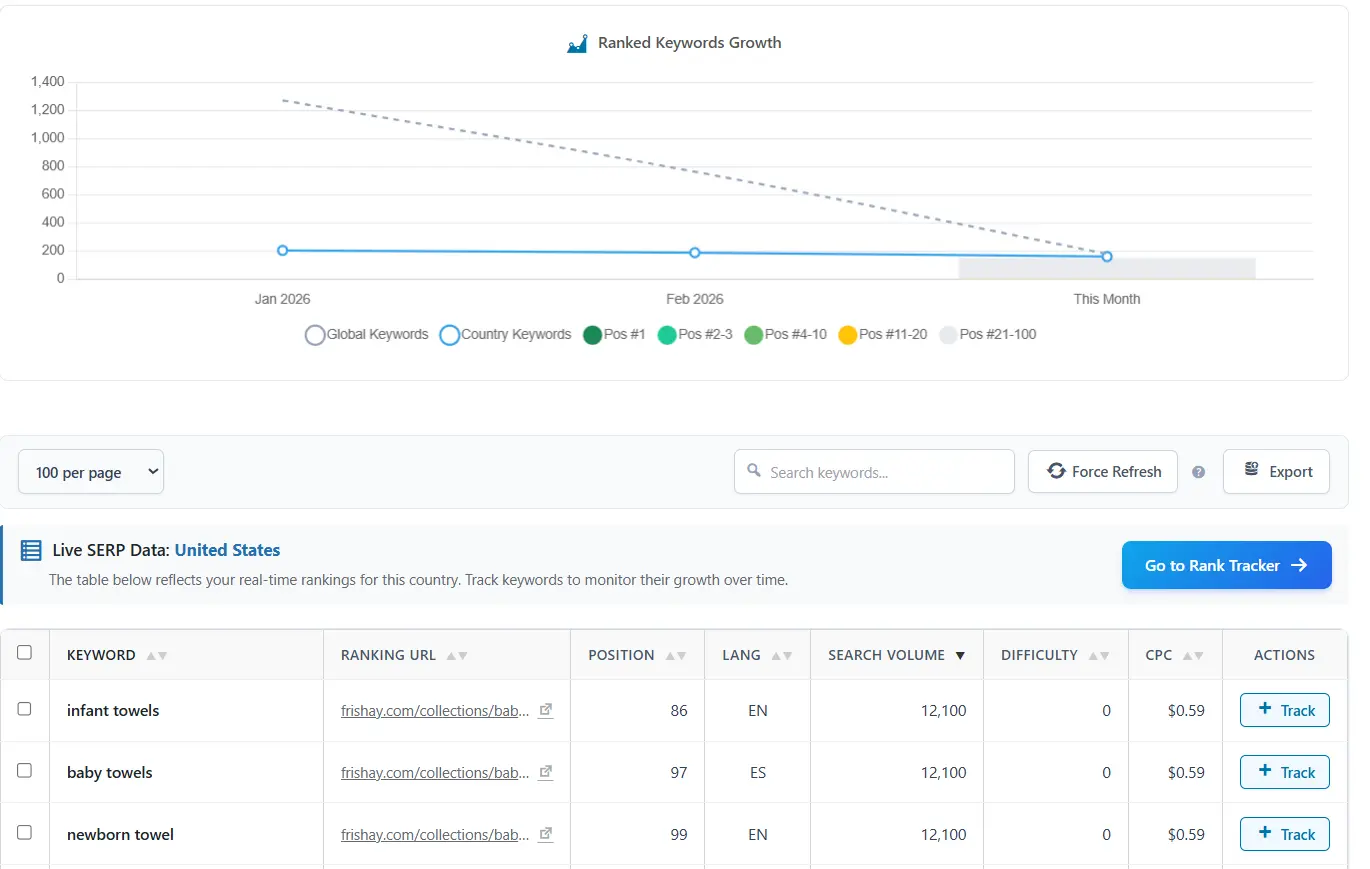Tick the checkbox for infant towels
Screen dimensions: 1370x869
25,709
